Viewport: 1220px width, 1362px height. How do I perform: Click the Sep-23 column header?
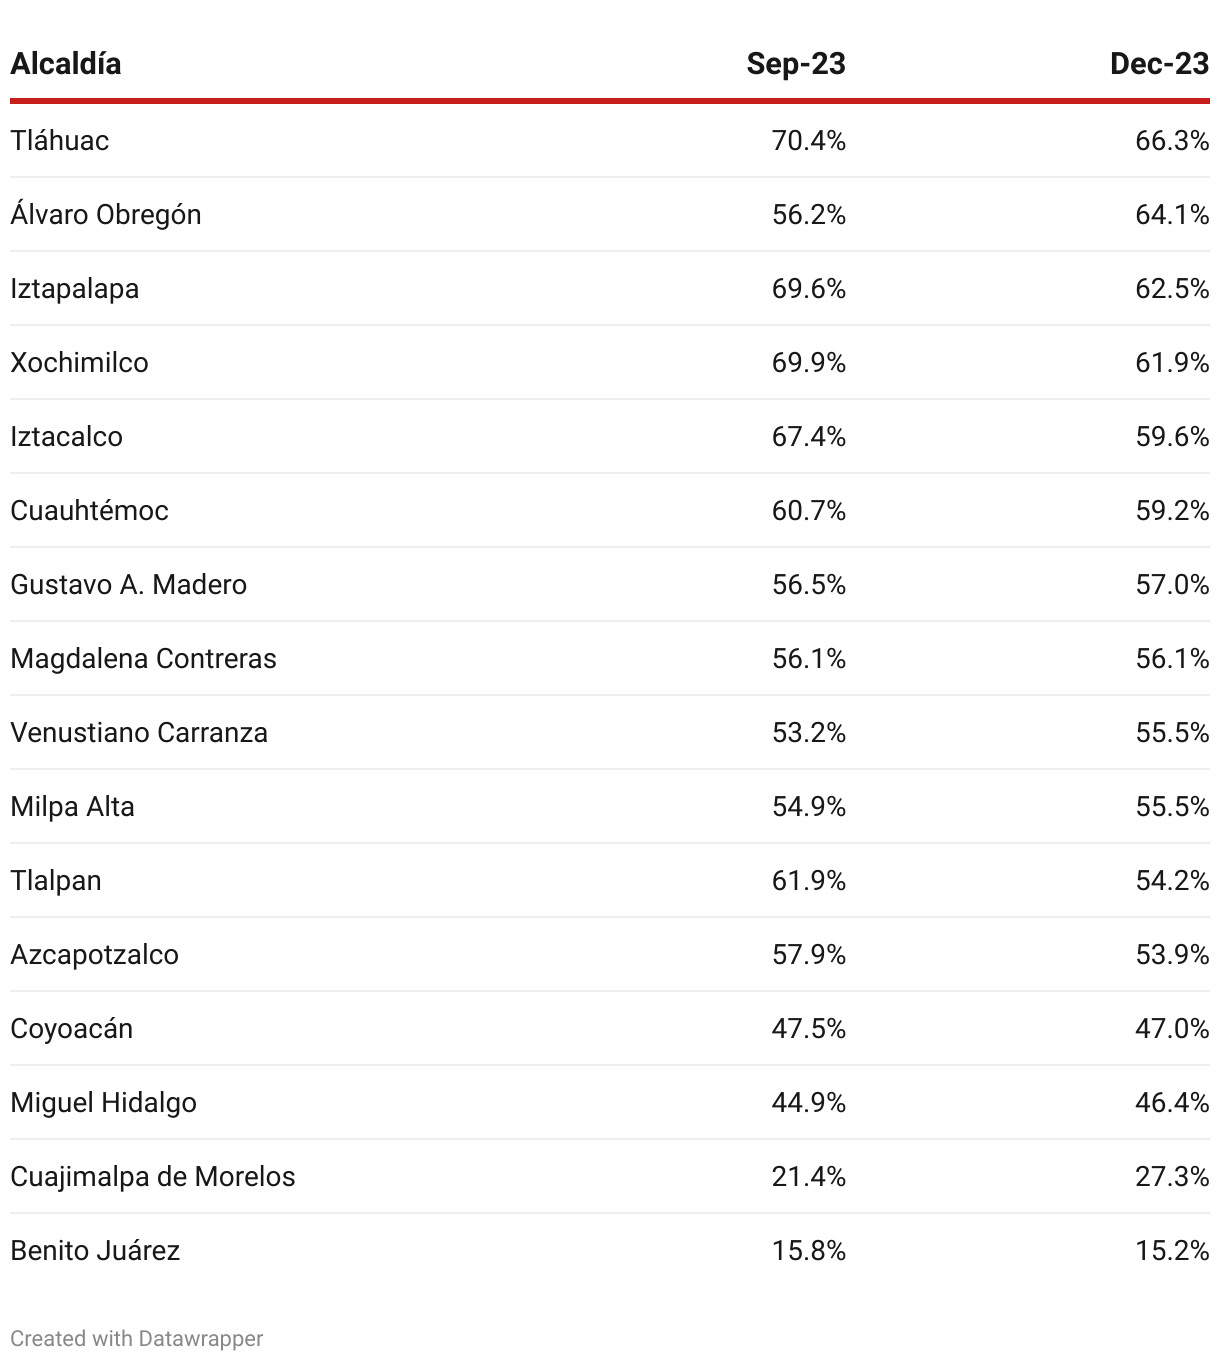click(x=796, y=64)
